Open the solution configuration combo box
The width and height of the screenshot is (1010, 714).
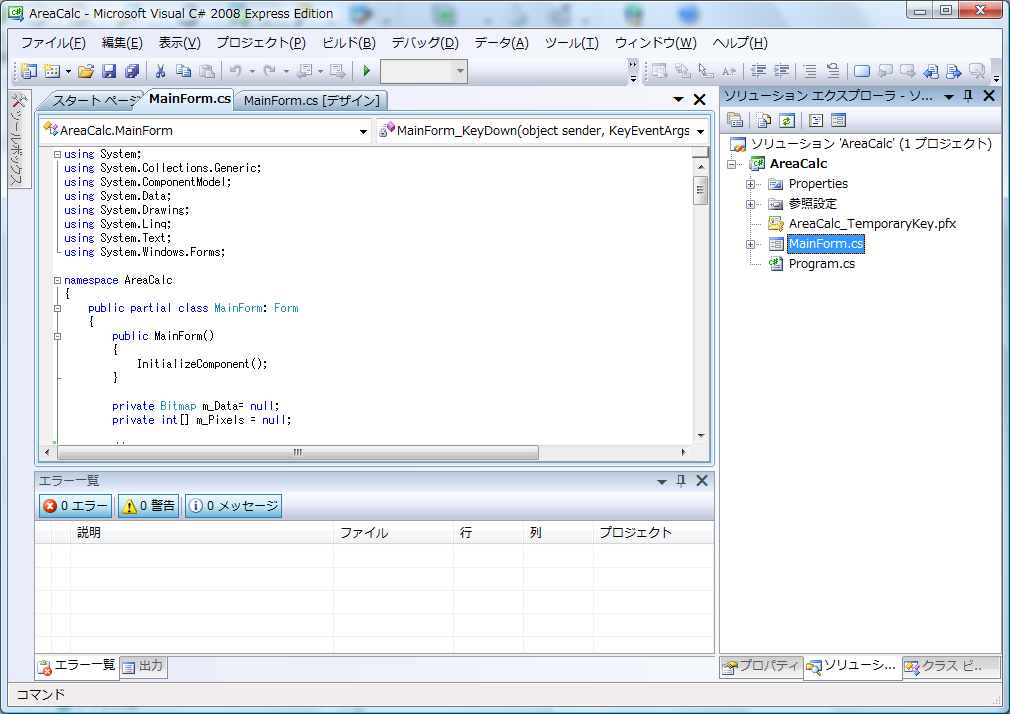pos(423,71)
